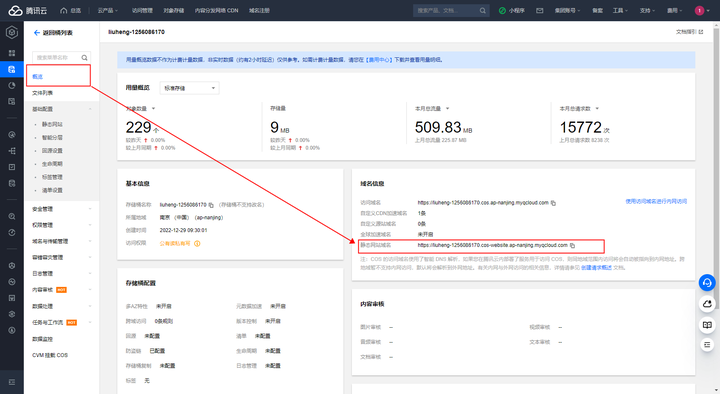
Task: Expand the 云产品 cloud products menu
Action: point(108,11)
